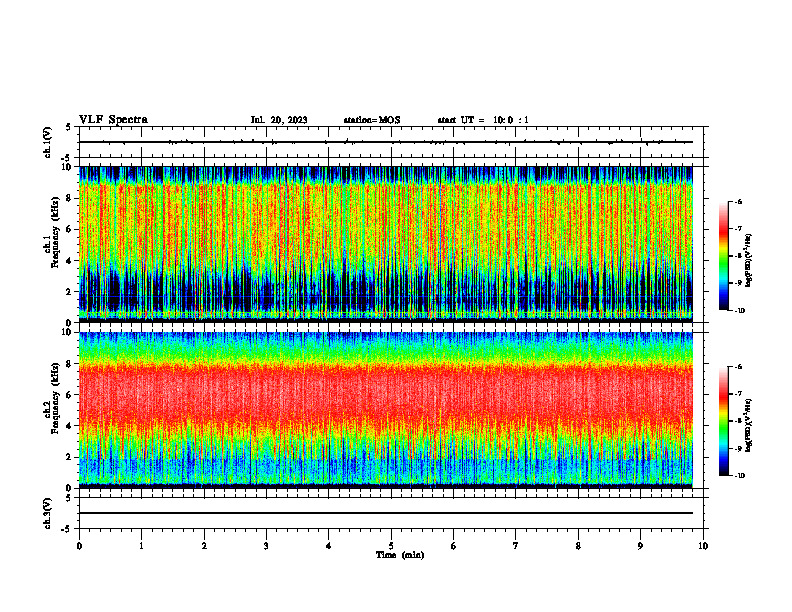
Task: Click ch.1 frequency tick label "4"
Action: [69, 261]
